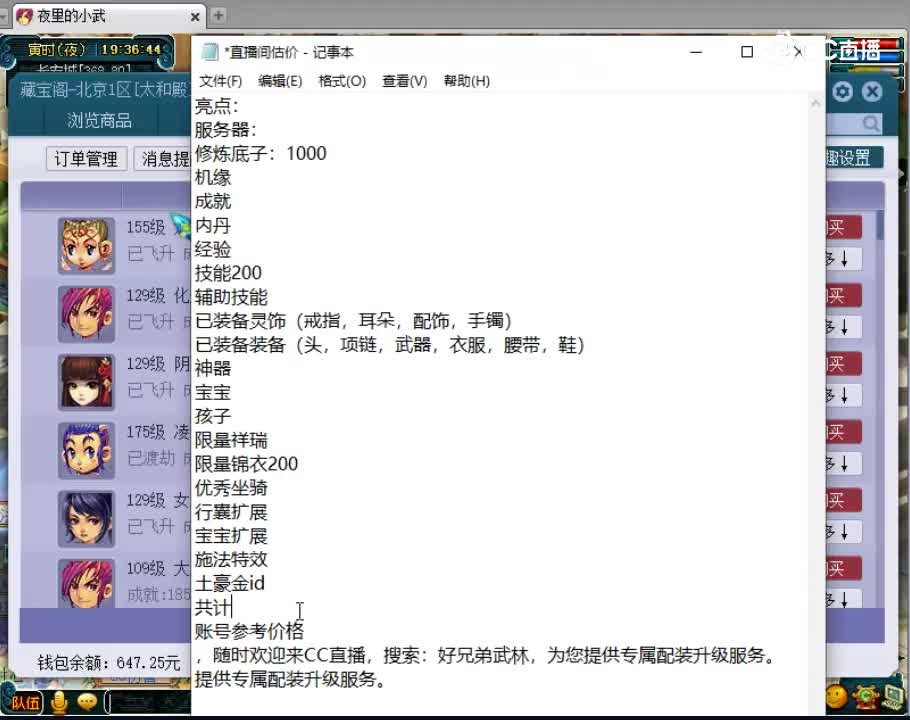Click the red buy button in 129级 化 row
Image resolution: width=910 pixels, height=720 pixels.
click(x=844, y=296)
